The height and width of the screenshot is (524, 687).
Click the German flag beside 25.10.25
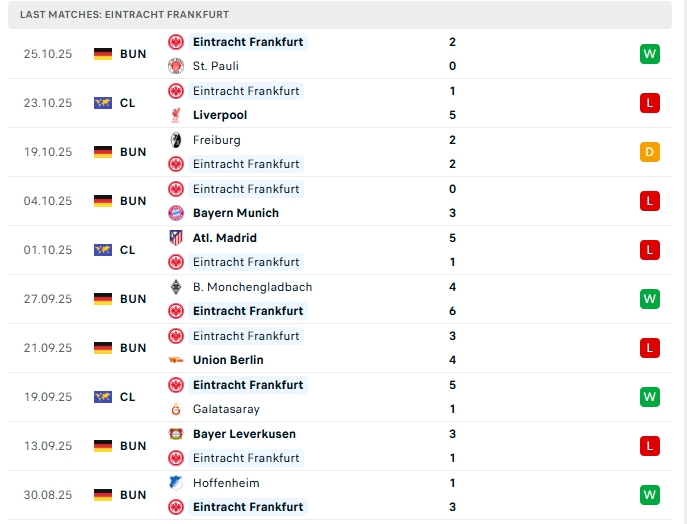click(103, 54)
